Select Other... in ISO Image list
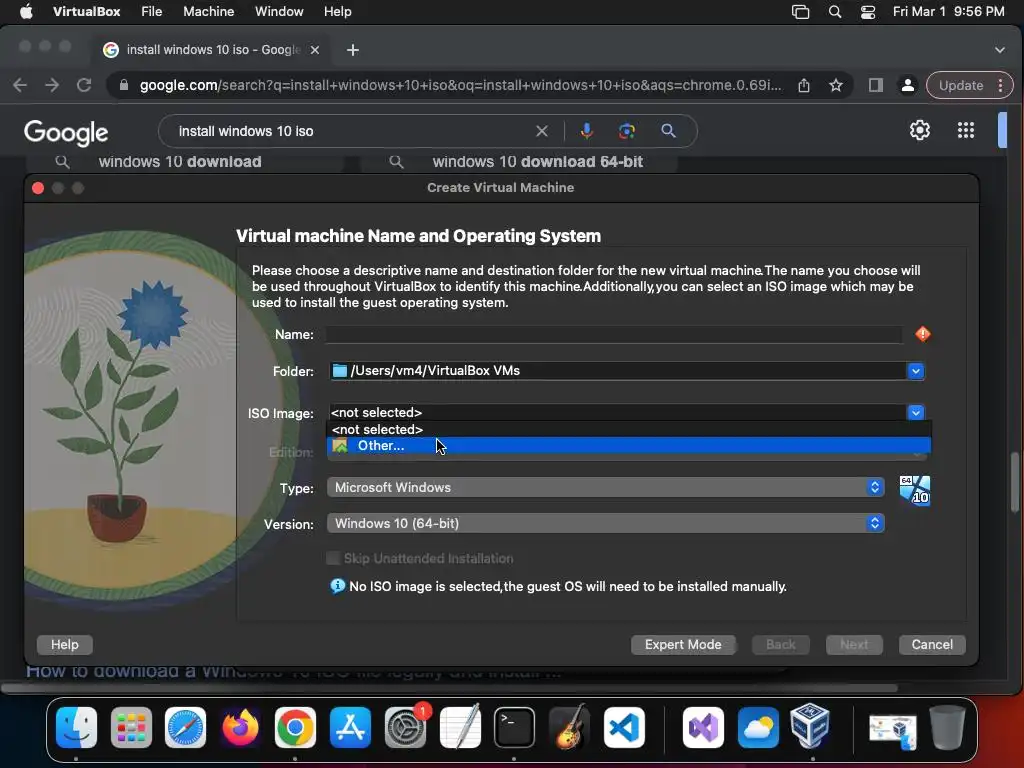Viewport: 1024px width, 768px height. pos(628,445)
